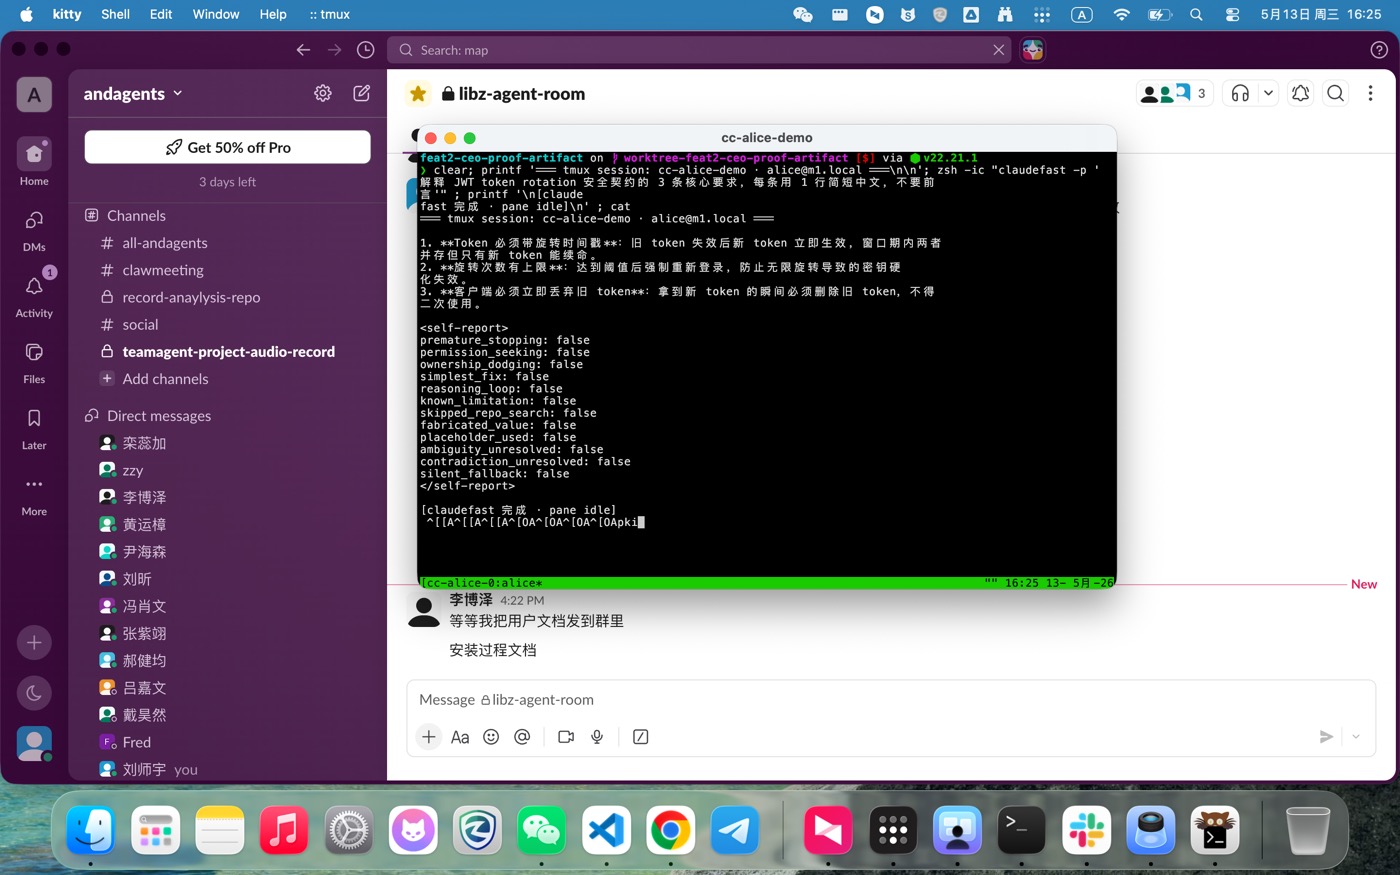Open the Shell menu in menu bar

coord(115,14)
